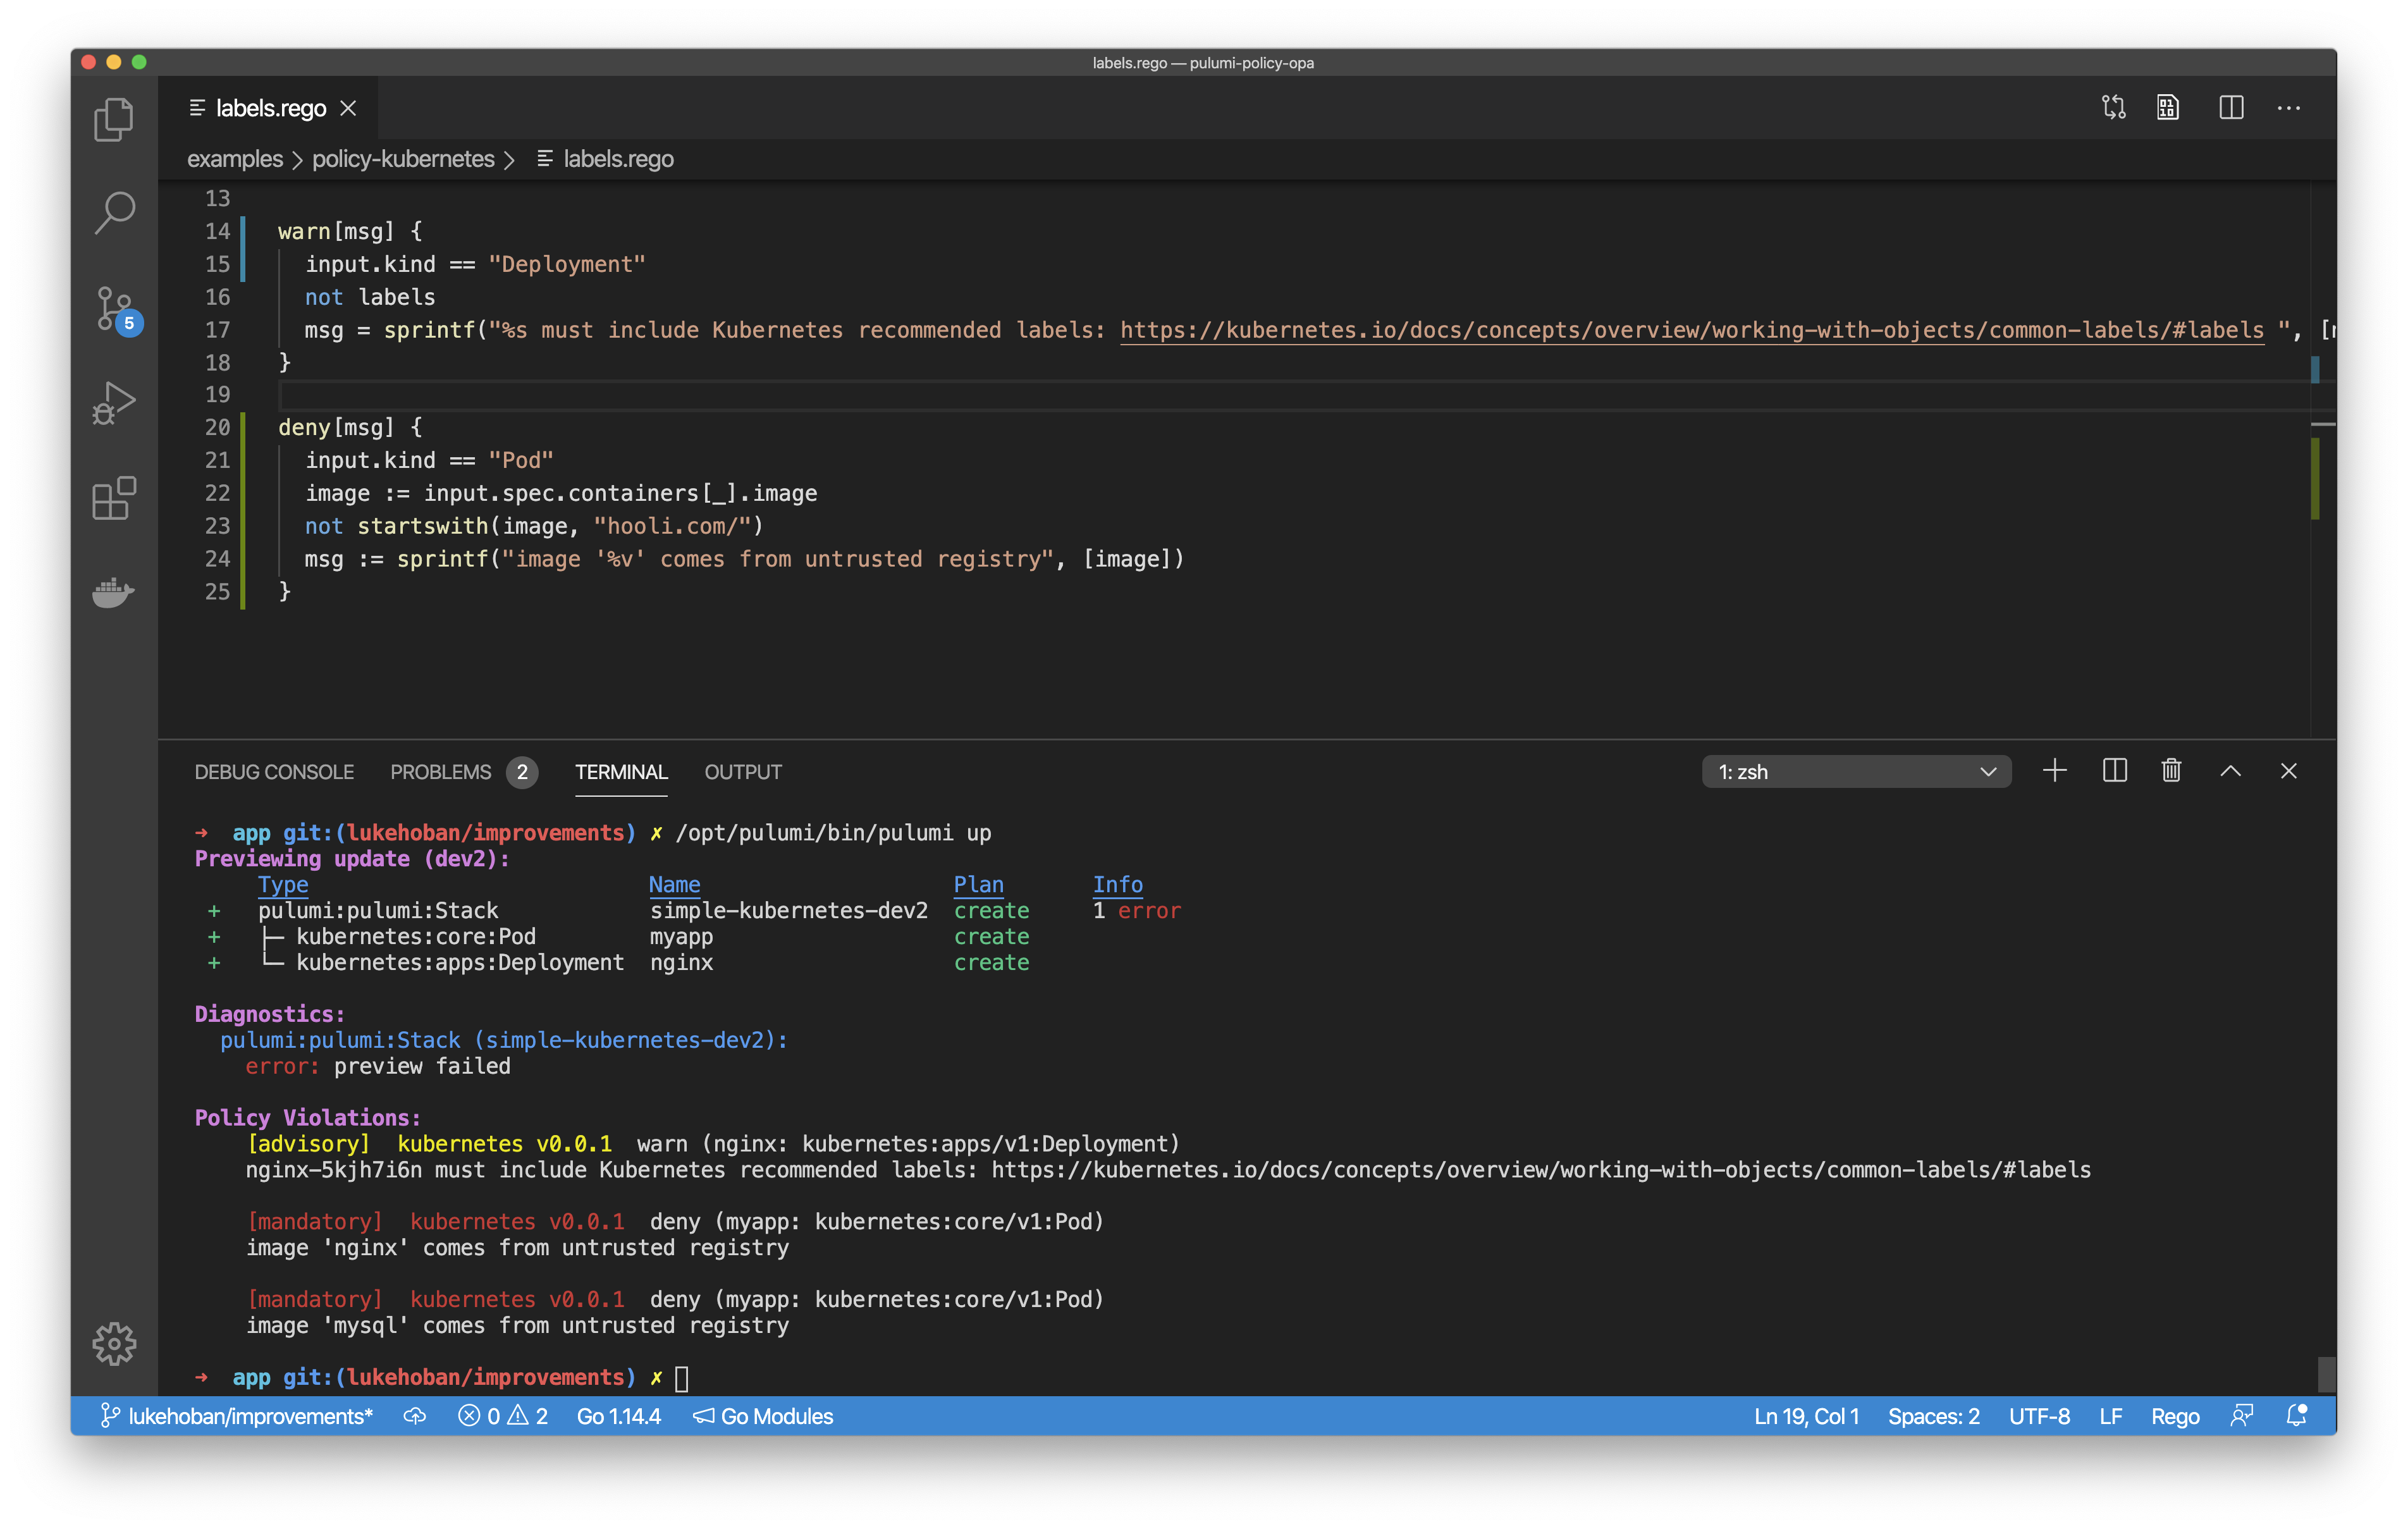Image resolution: width=2408 pixels, height=1529 pixels.
Task: Open the Search view icon
Action: [114, 212]
